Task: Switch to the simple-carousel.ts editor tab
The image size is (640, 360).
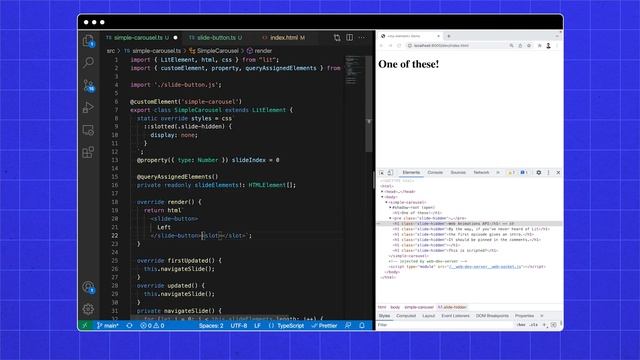Action: (x=142, y=38)
